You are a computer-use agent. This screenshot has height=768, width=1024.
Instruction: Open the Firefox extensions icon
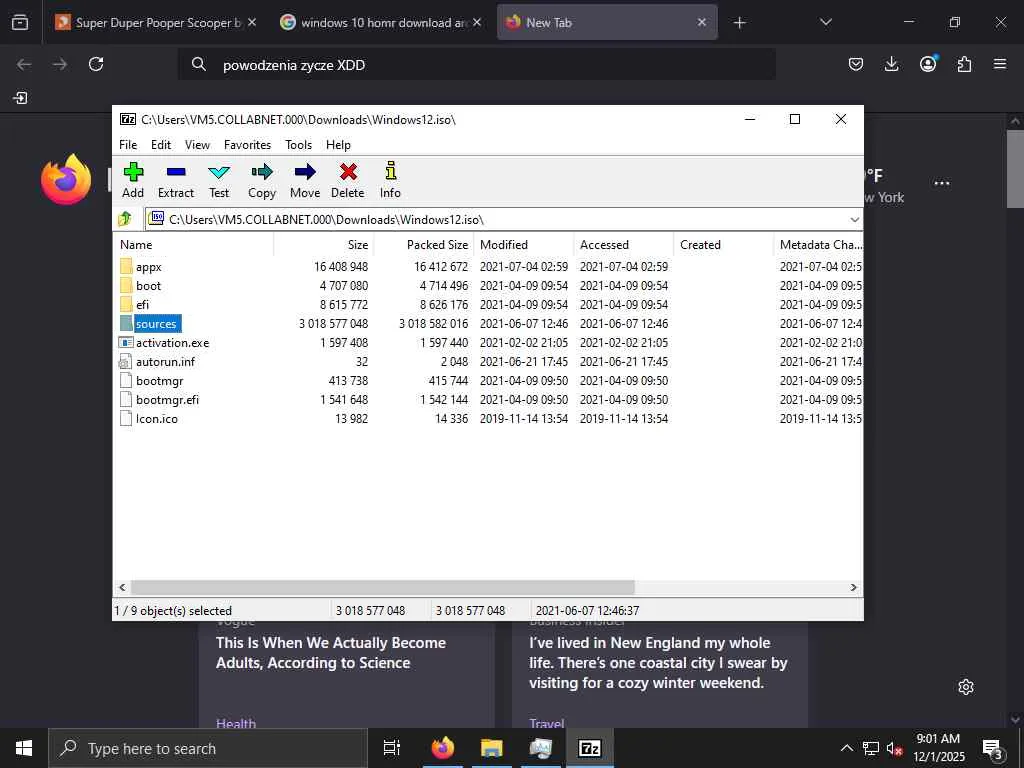[964, 64]
